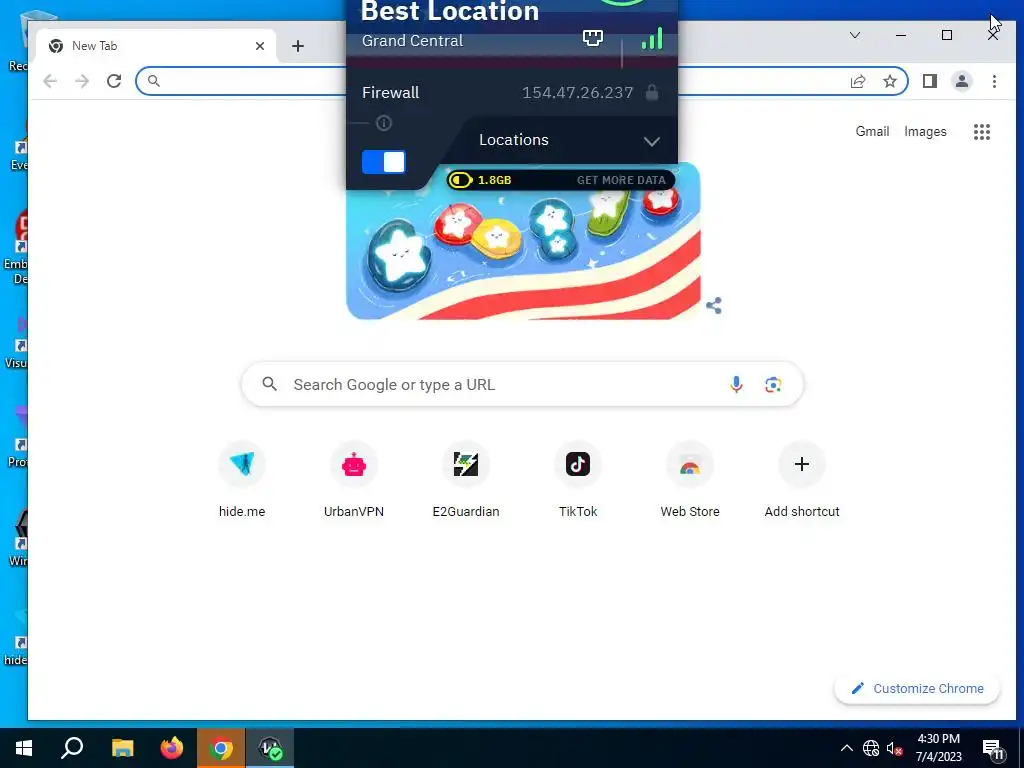Open the Windows Start menu

(24, 748)
